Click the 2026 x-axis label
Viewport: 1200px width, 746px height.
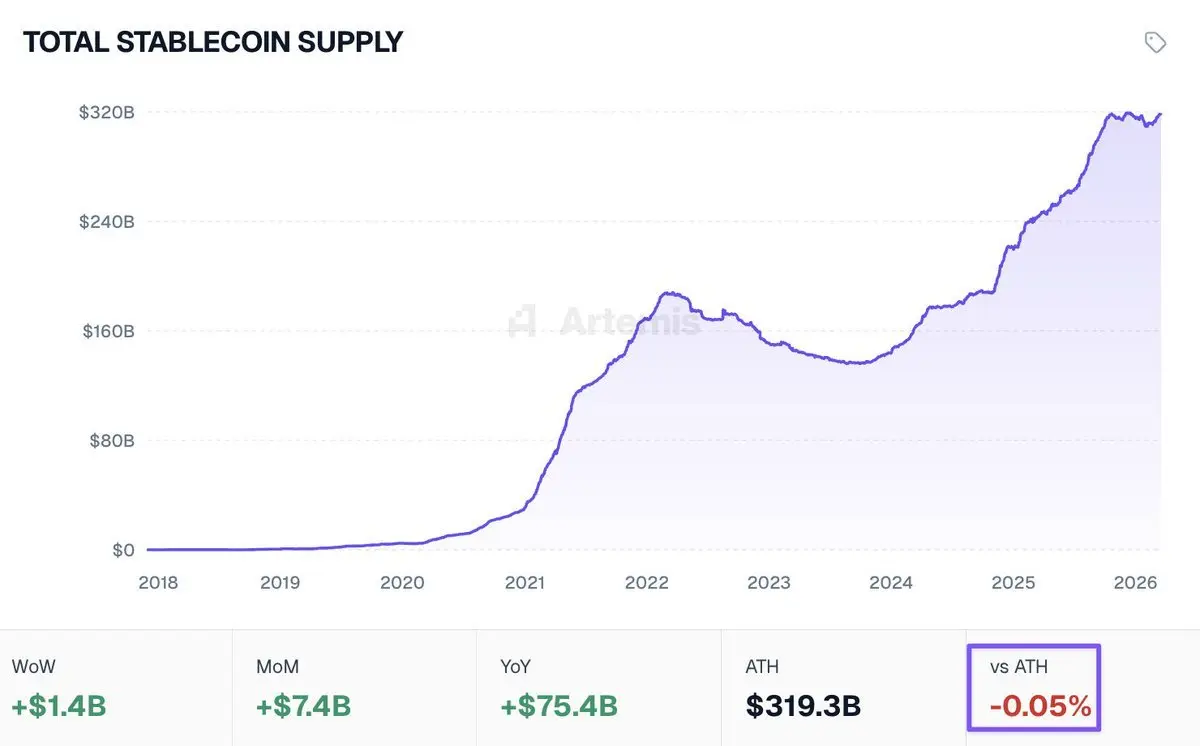point(1134,583)
